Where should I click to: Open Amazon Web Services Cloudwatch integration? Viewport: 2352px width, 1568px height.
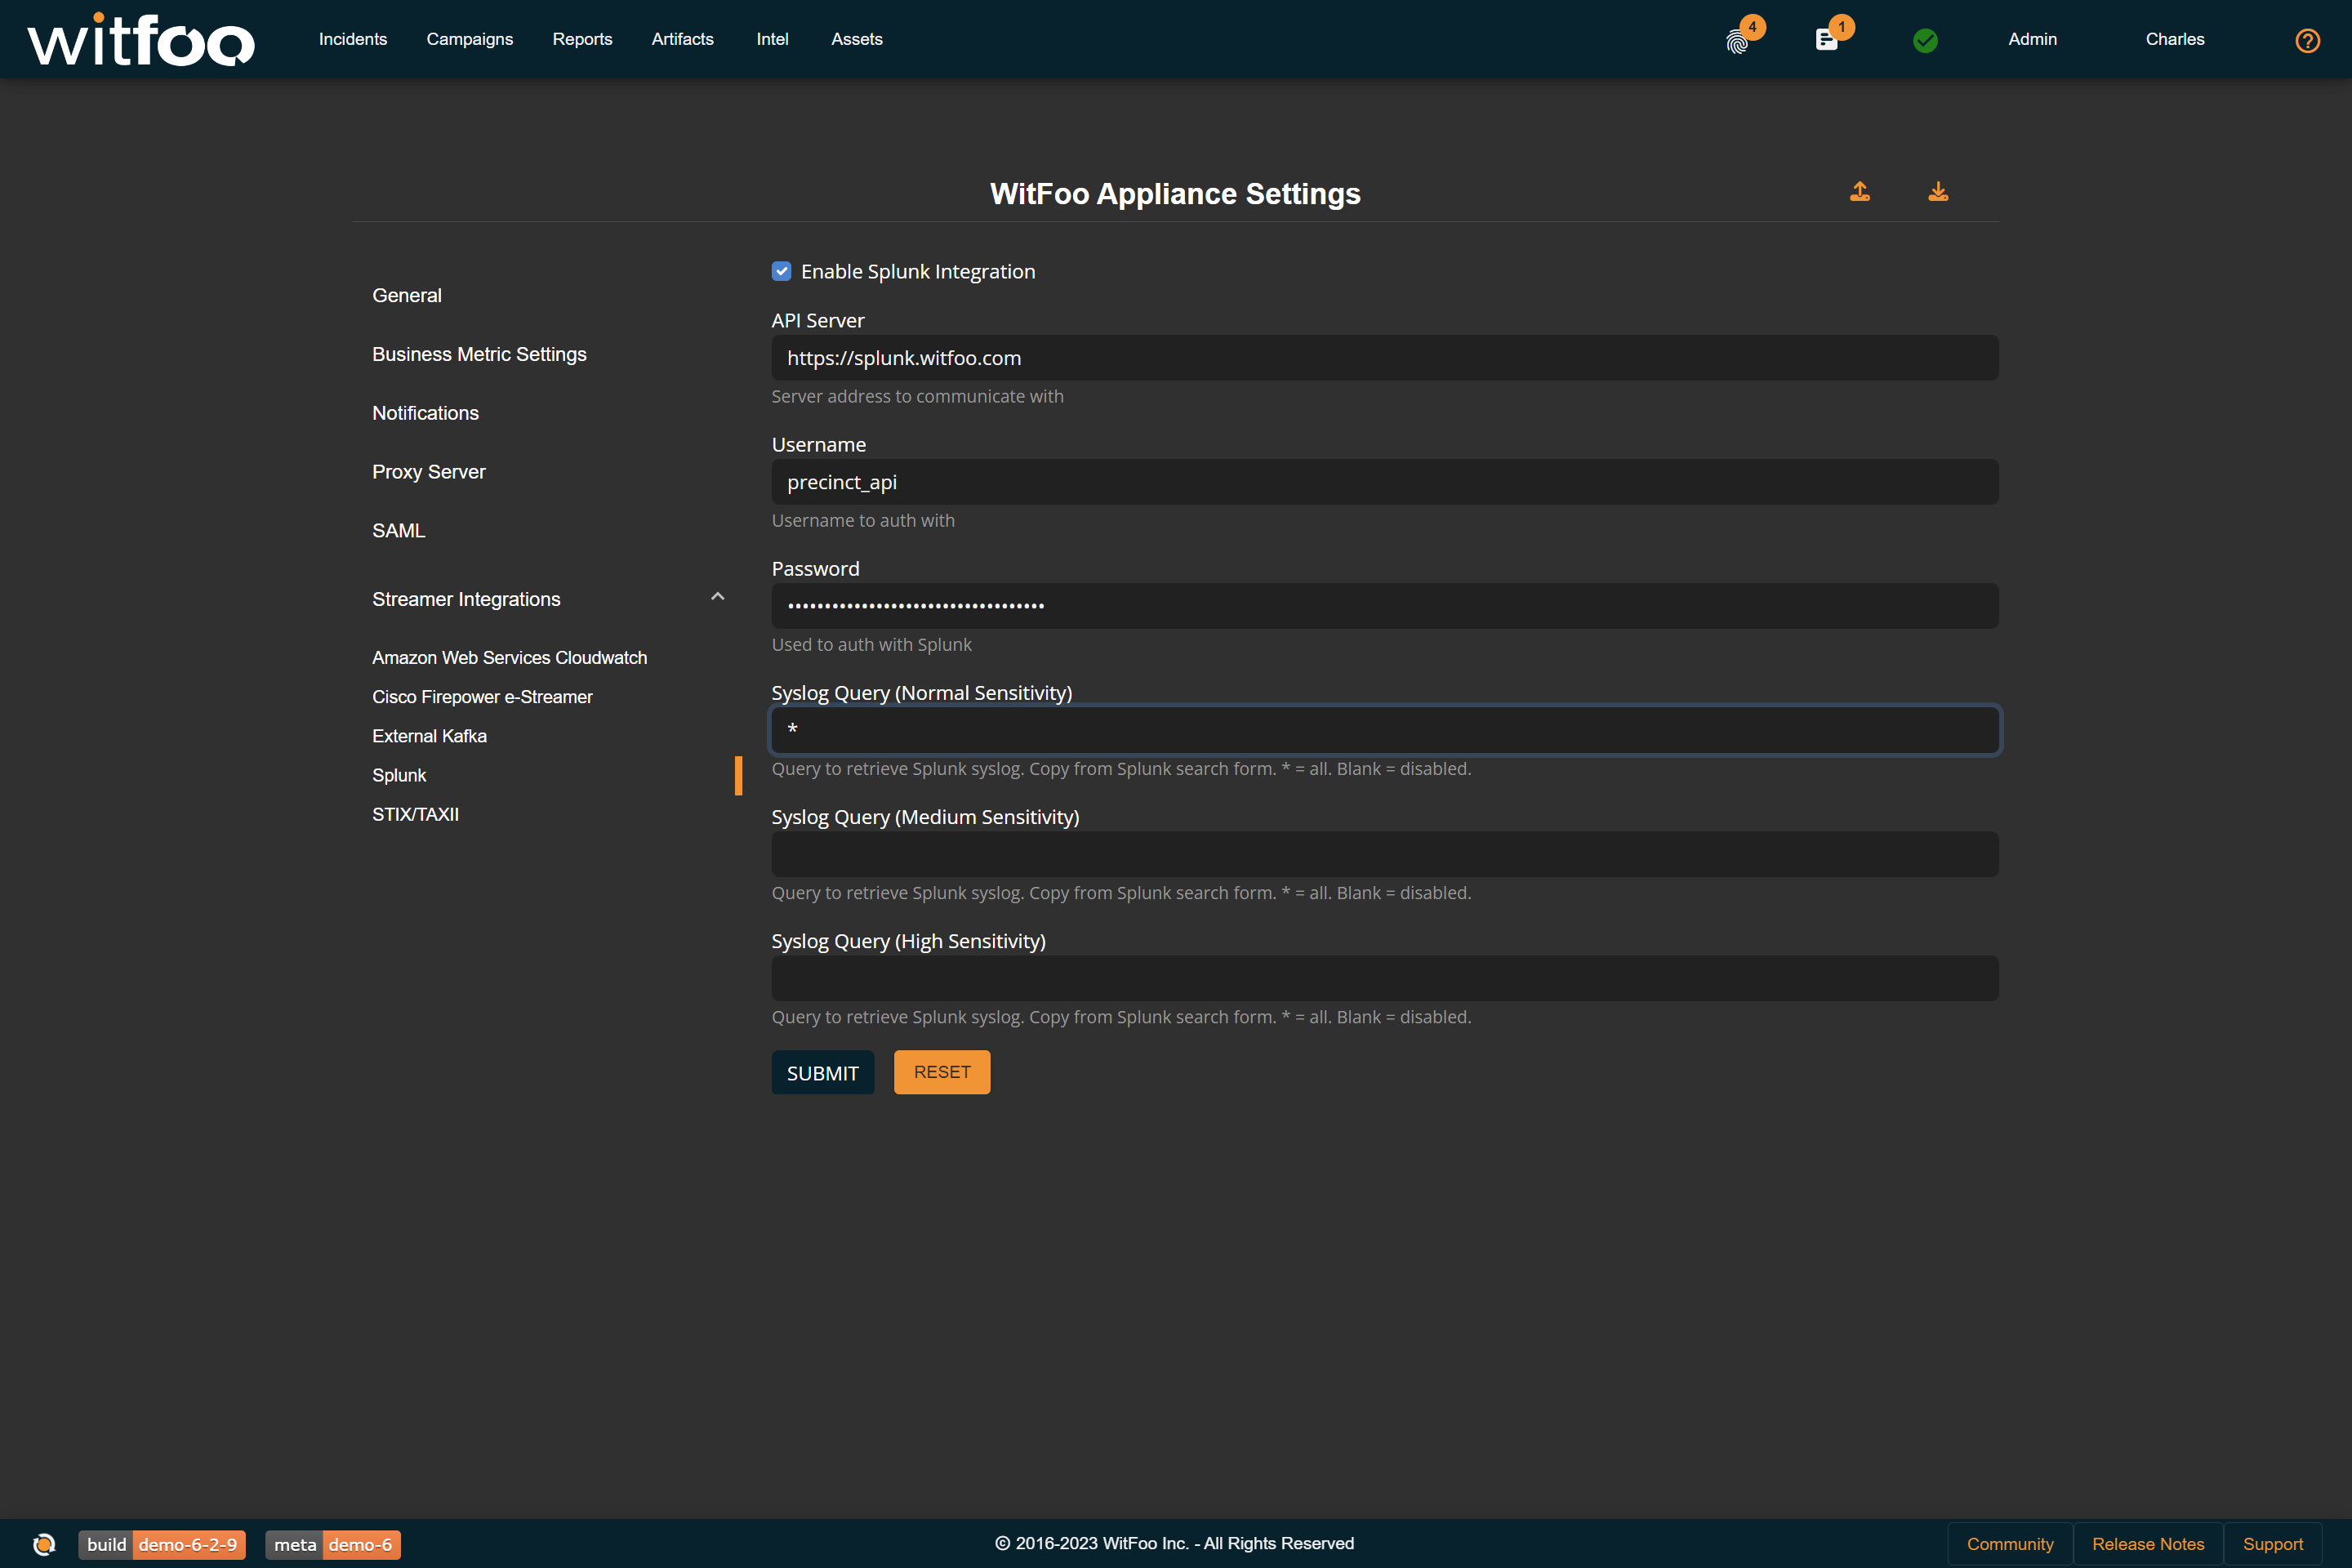(509, 657)
